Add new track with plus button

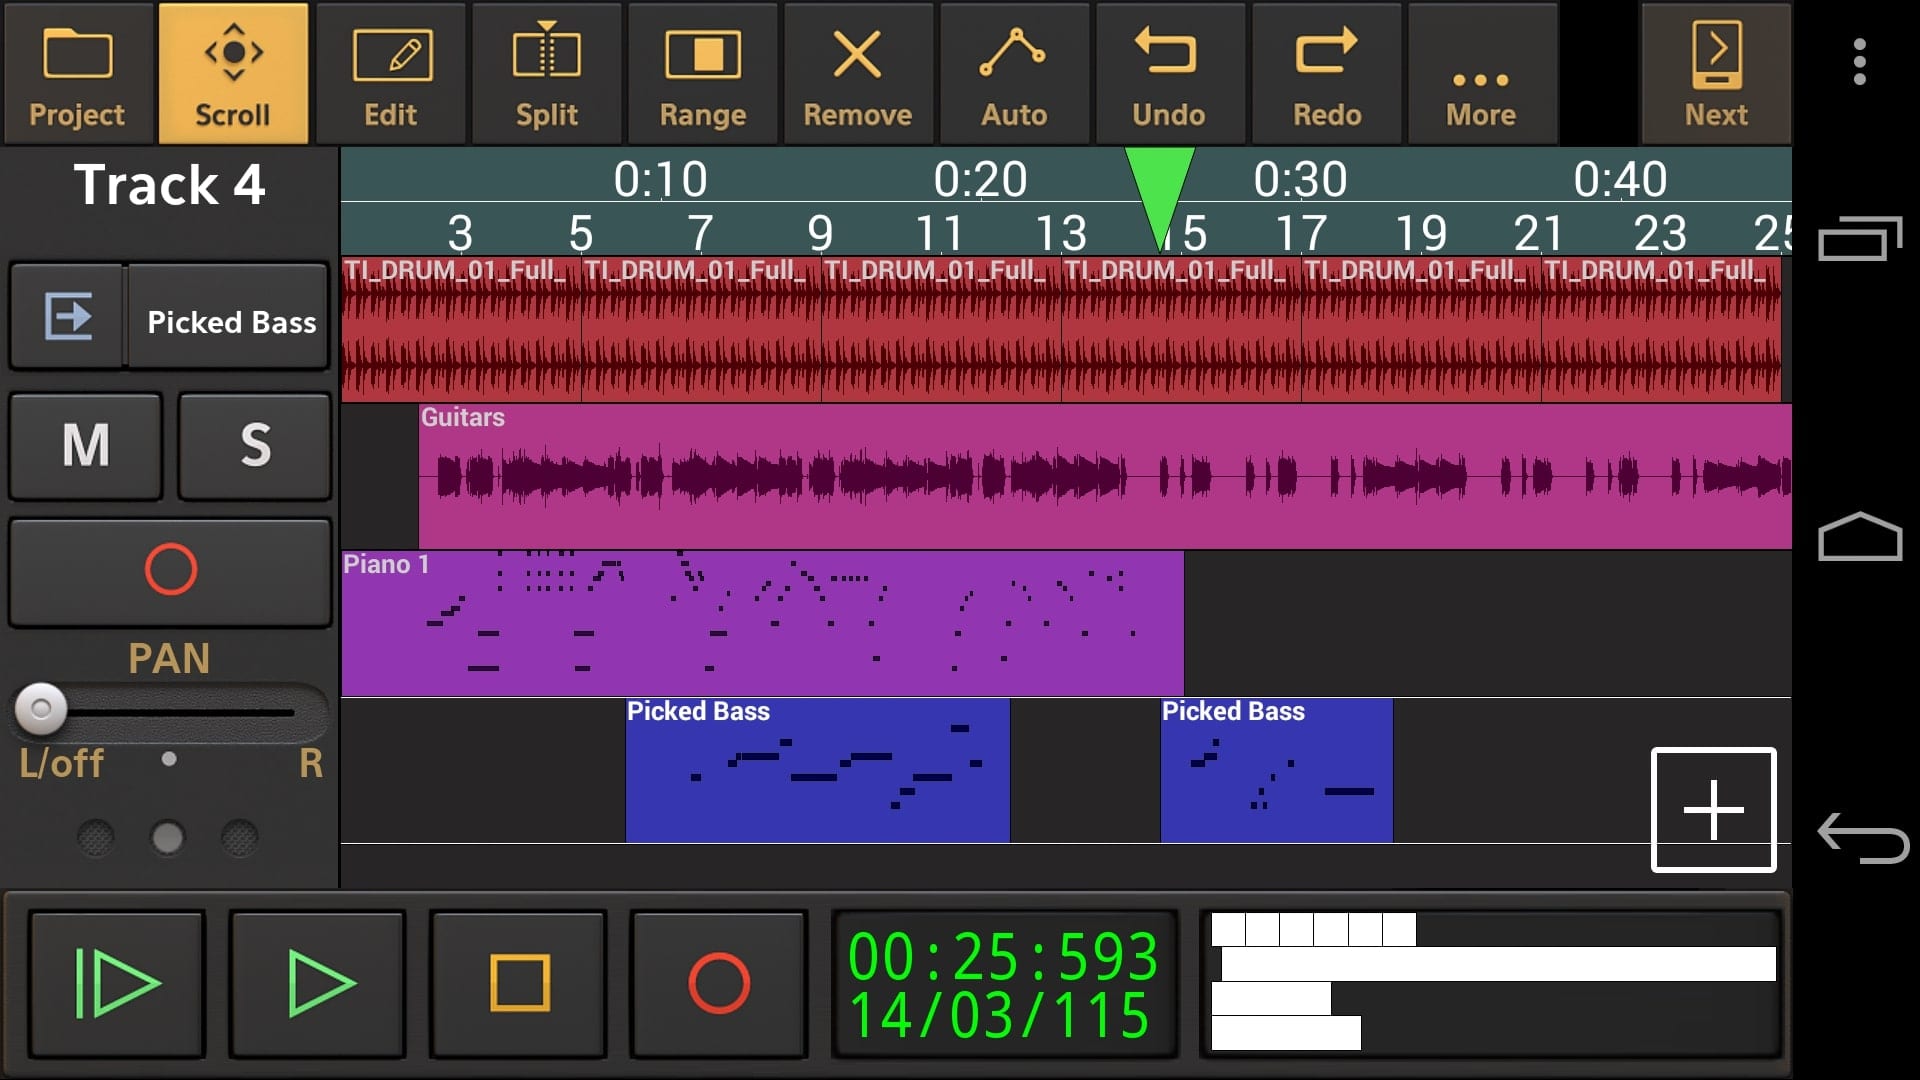coord(1712,810)
